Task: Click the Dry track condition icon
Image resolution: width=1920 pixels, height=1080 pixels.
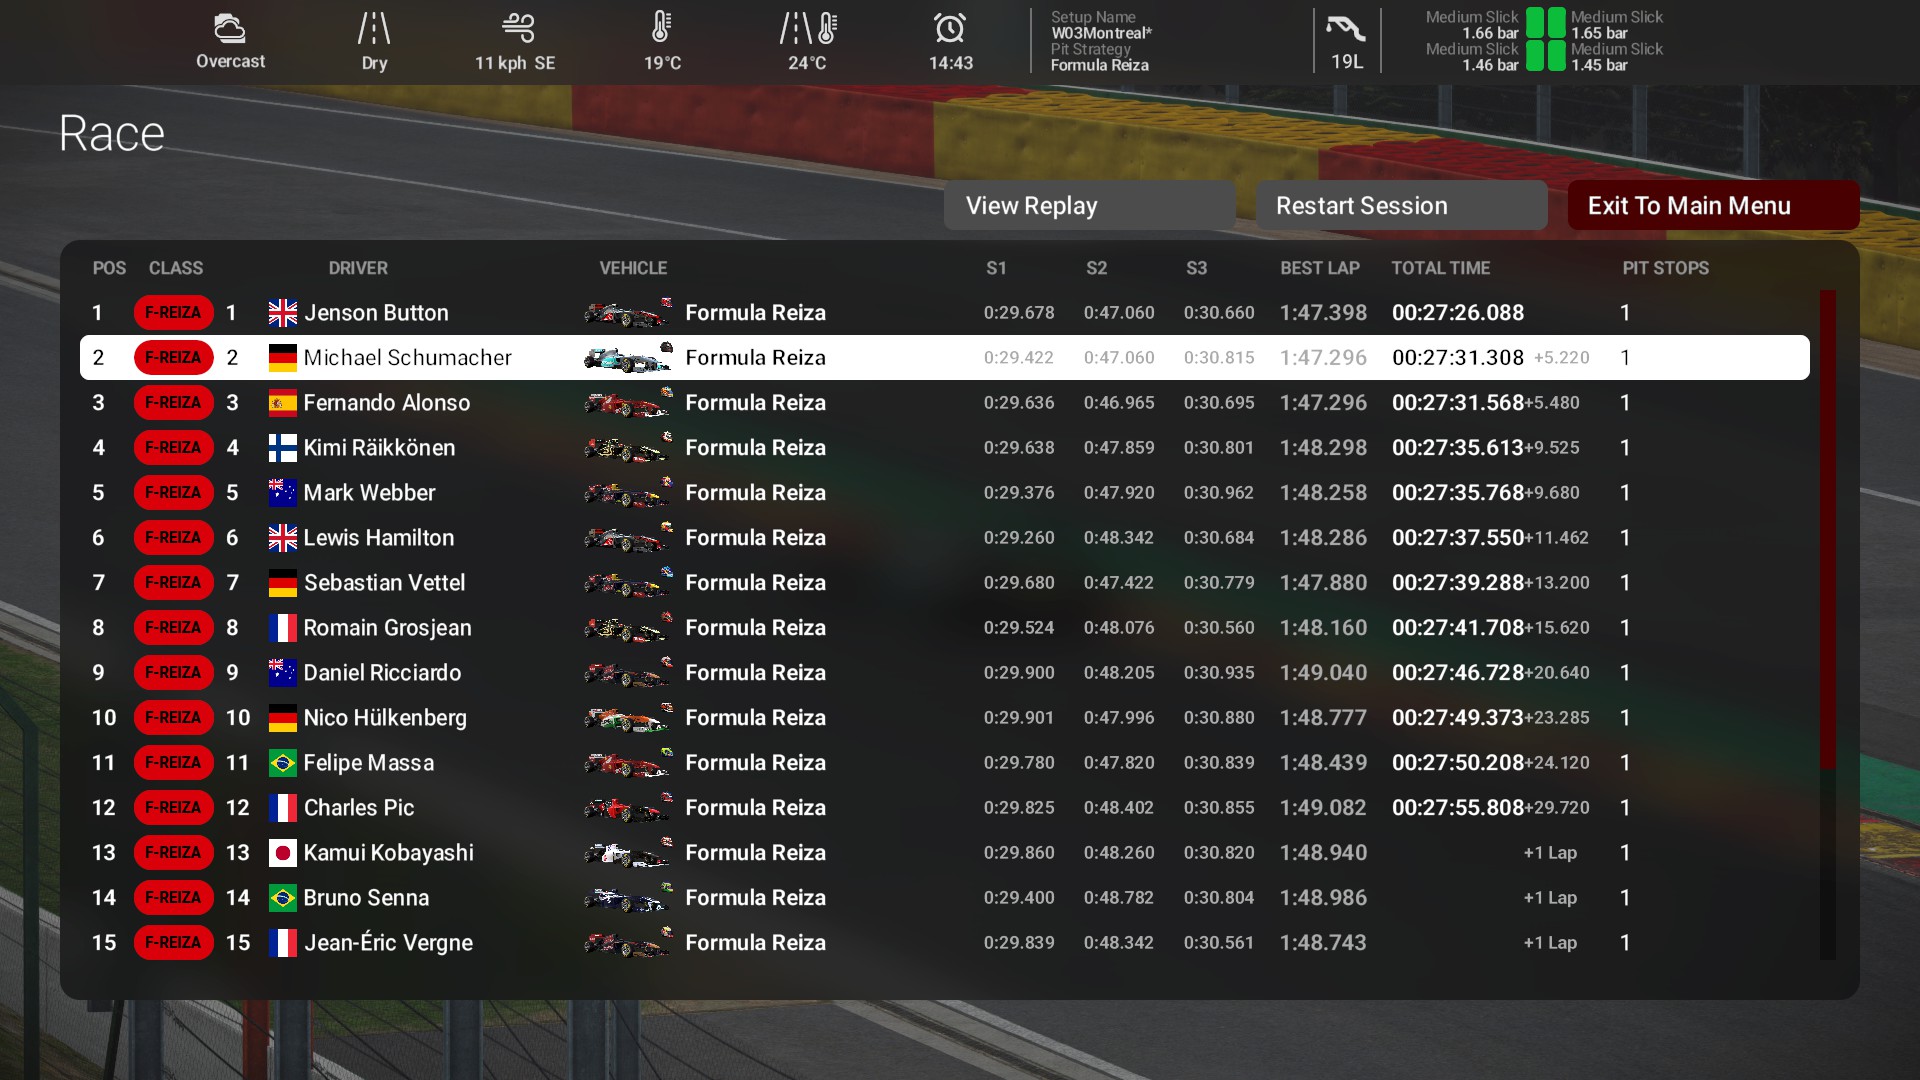Action: (x=374, y=28)
